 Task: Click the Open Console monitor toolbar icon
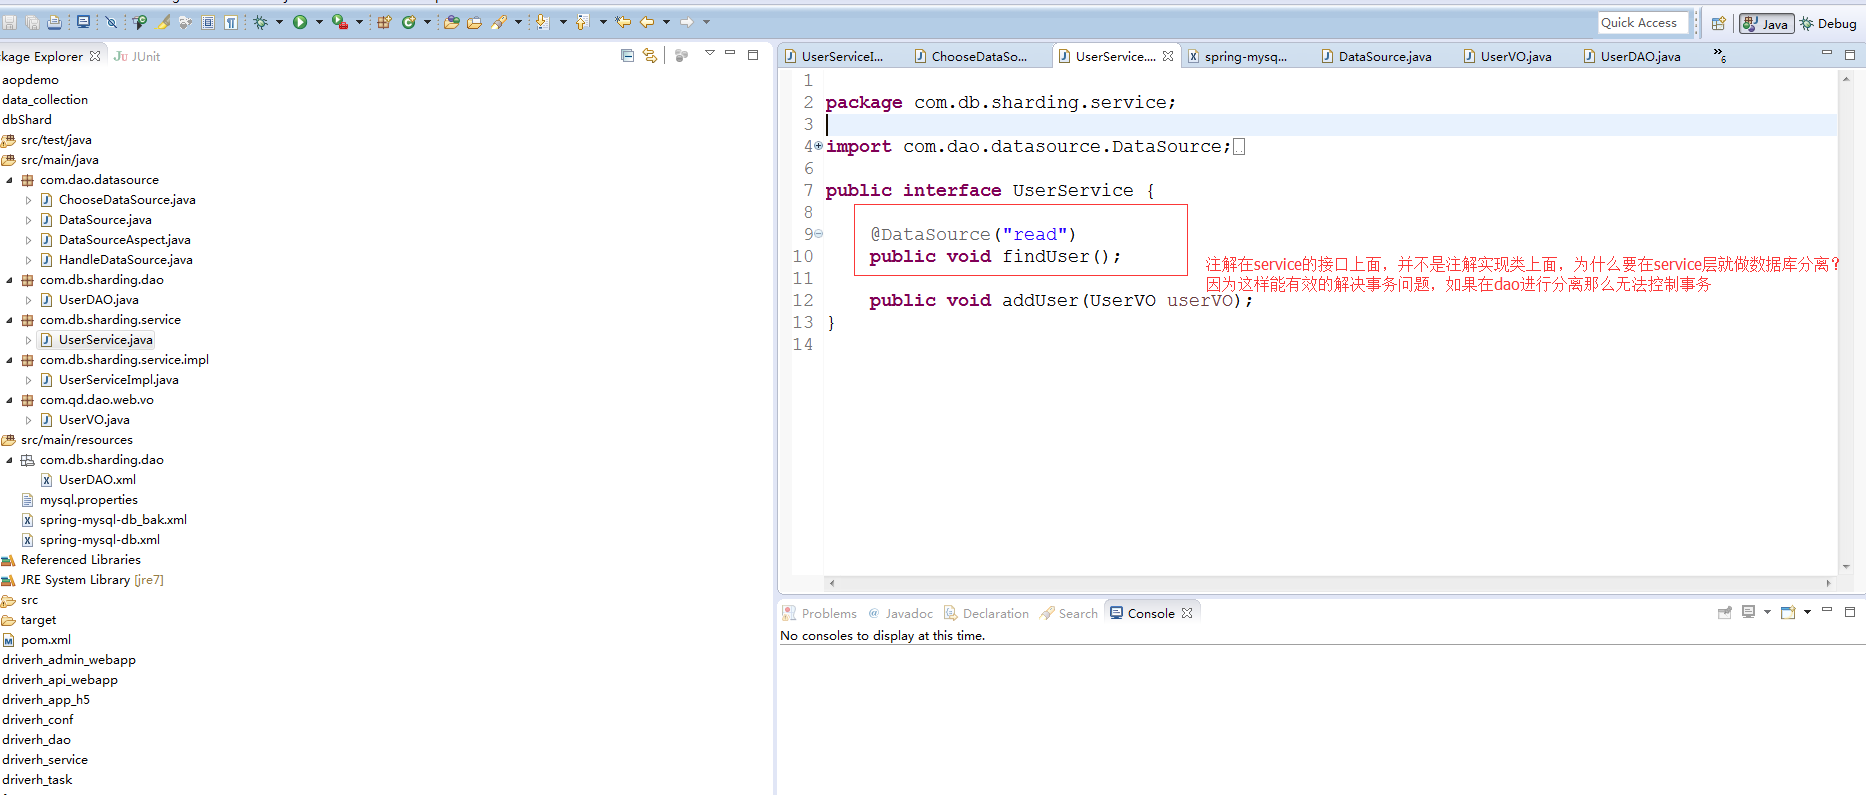point(83,22)
